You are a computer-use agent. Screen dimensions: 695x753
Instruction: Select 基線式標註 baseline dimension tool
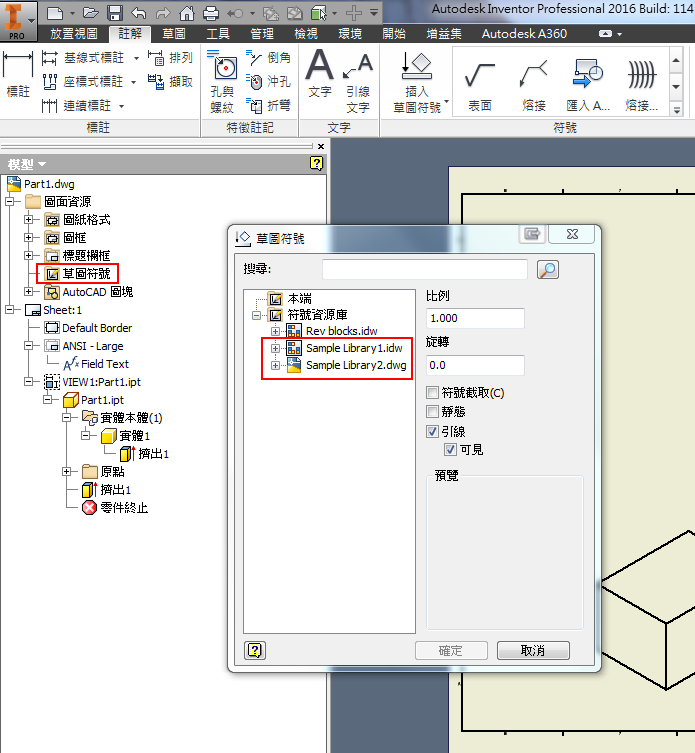coord(83,58)
